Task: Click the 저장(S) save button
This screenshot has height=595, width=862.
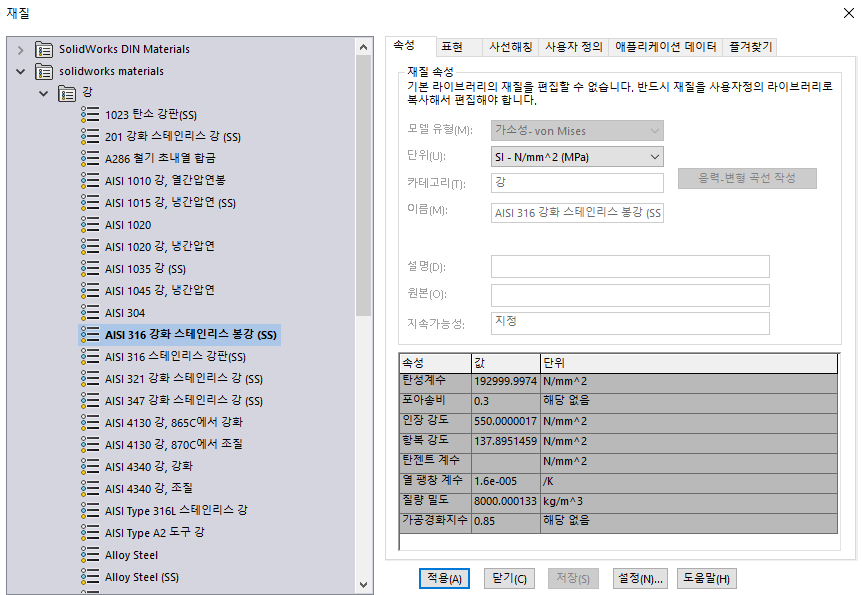Action: tap(573, 579)
